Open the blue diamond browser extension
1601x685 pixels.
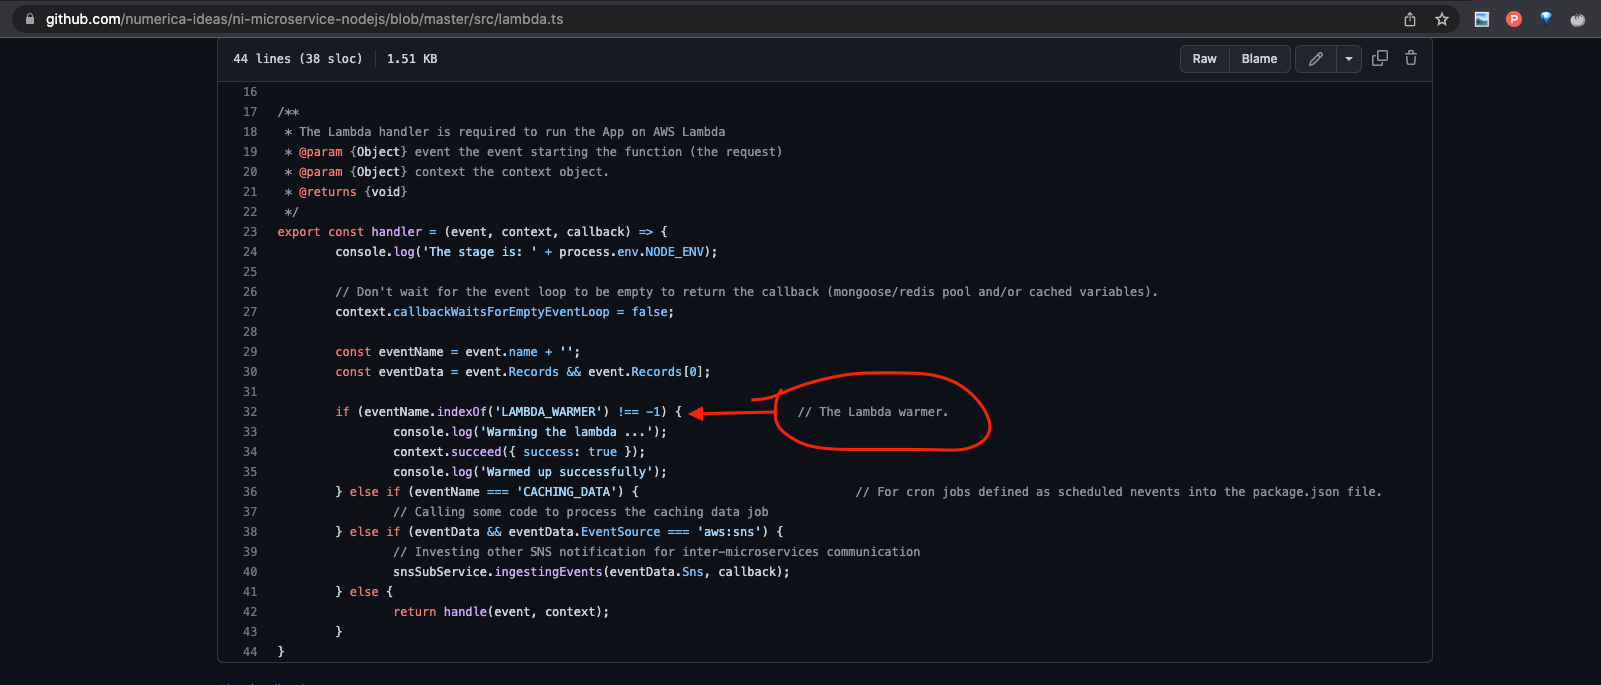(x=1546, y=18)
